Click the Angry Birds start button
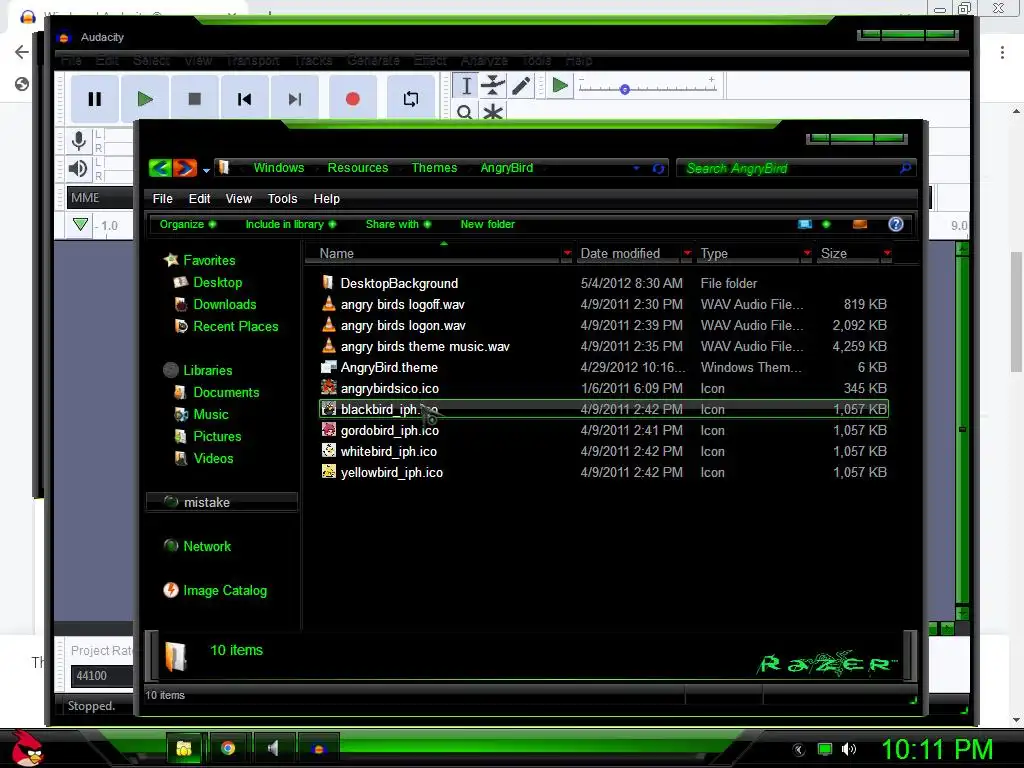This screenshot has width=1024, height=768. (28, 748)
